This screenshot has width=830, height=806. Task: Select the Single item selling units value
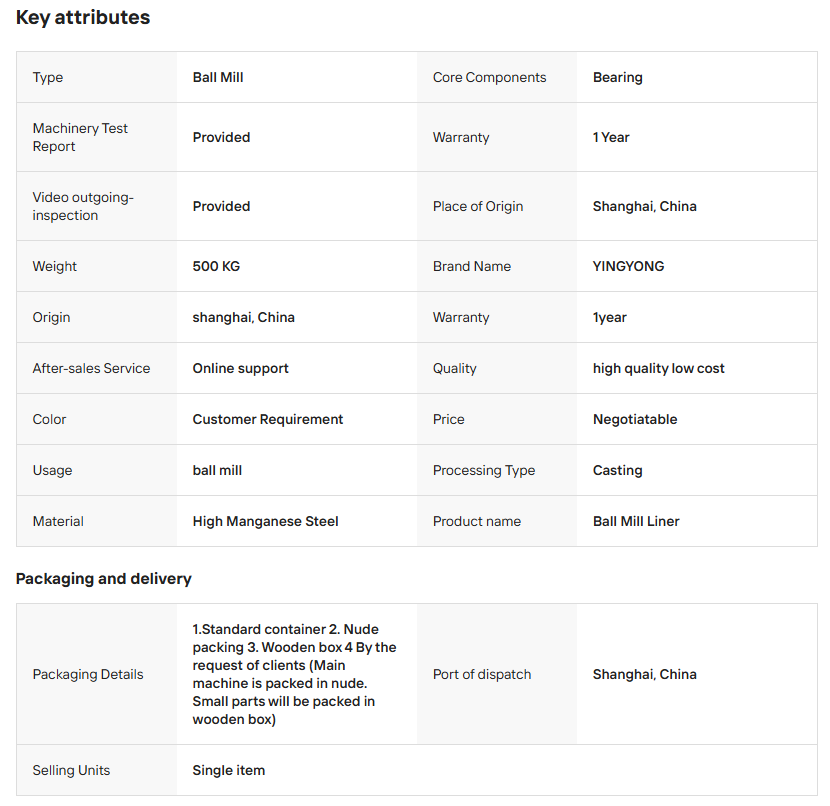pyautogui.click(x=228, y=770)
